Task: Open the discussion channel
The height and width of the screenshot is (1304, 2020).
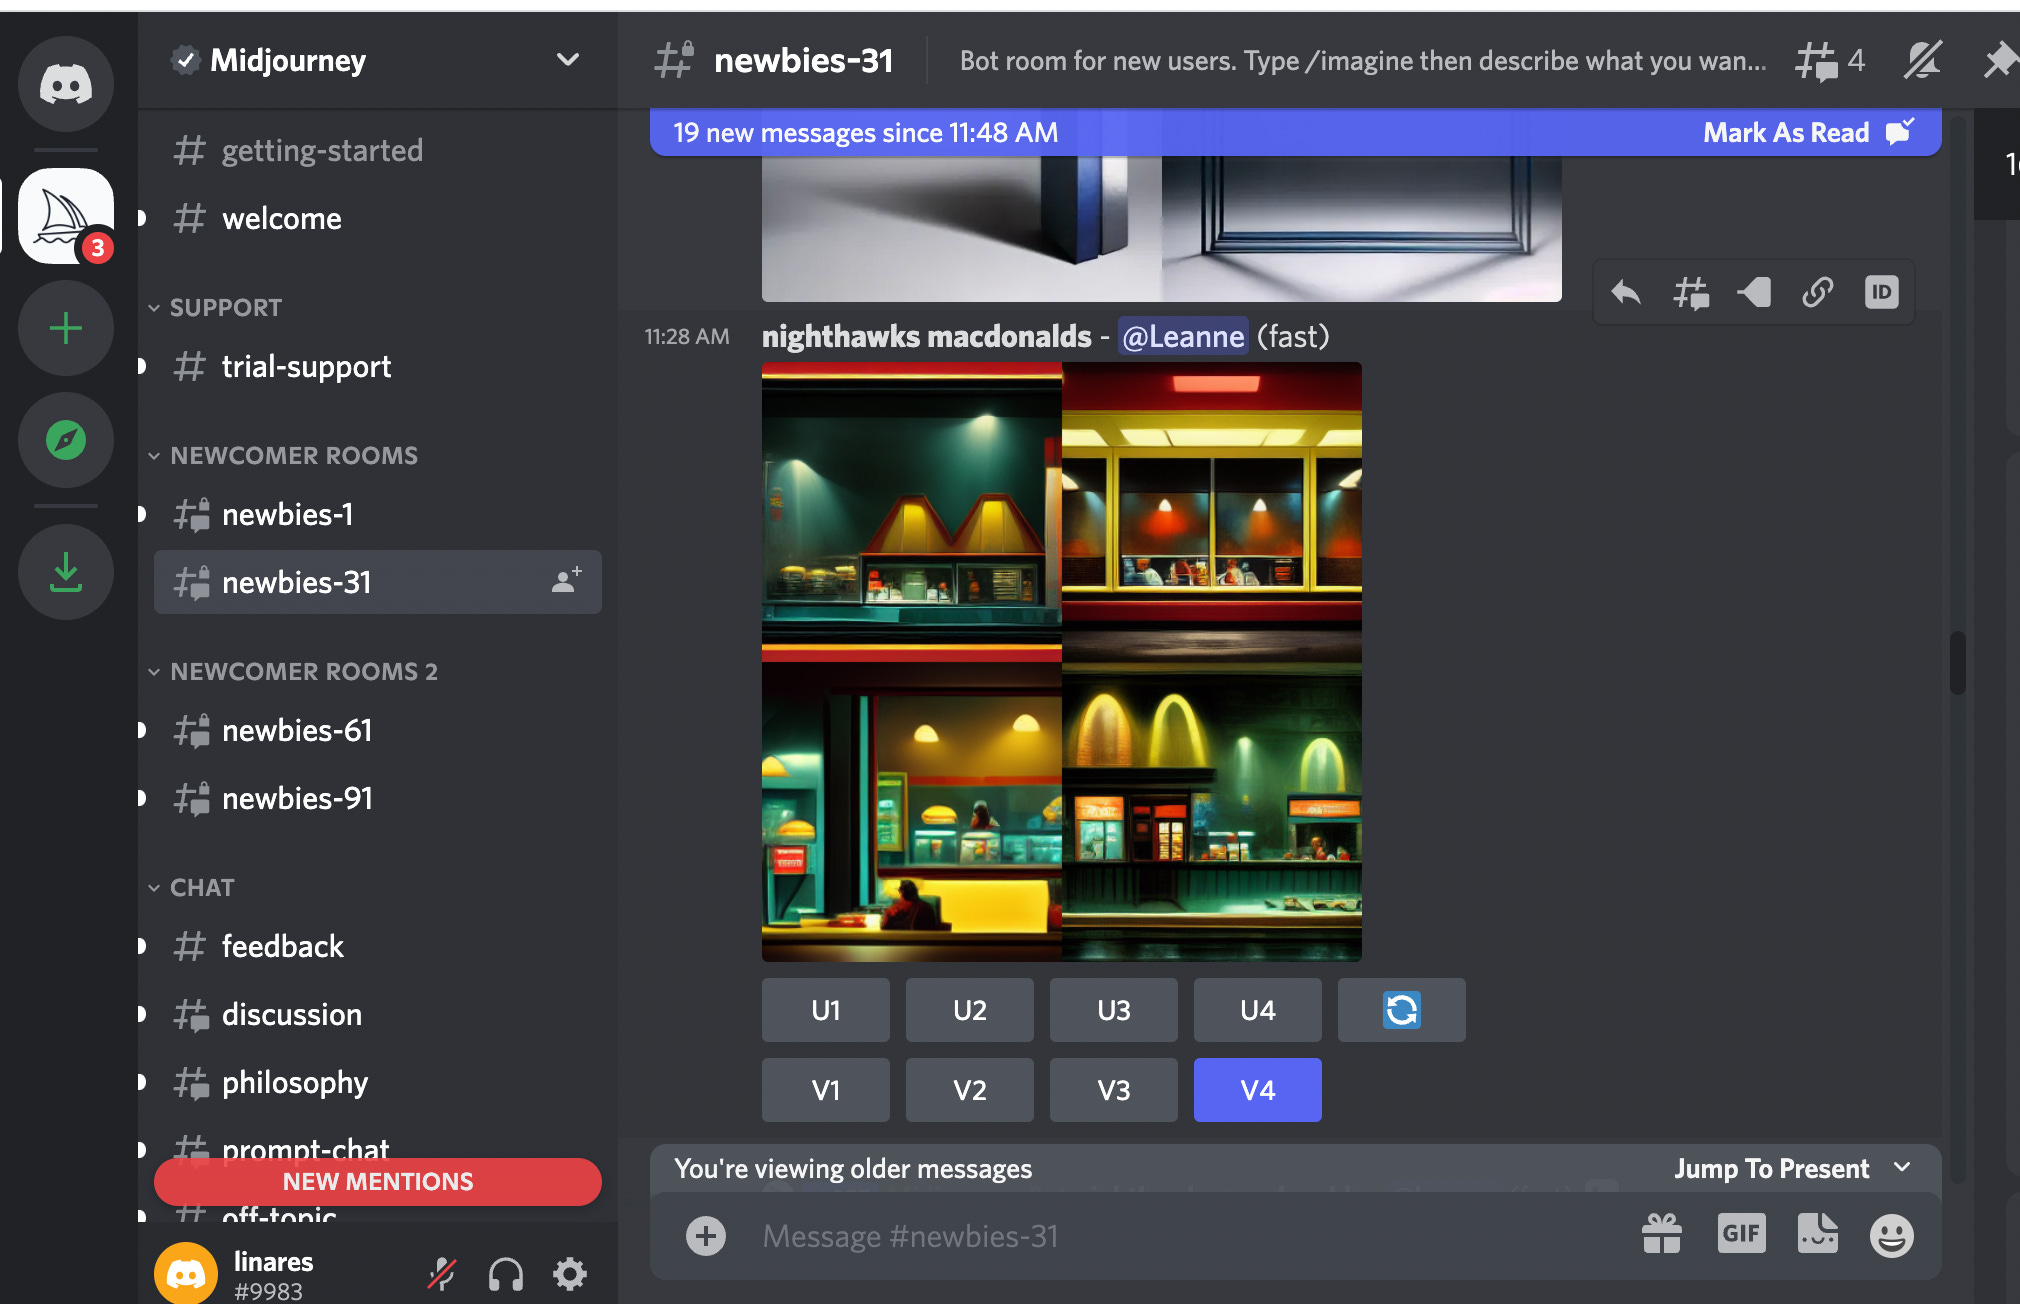Action: pos(378,1014)
